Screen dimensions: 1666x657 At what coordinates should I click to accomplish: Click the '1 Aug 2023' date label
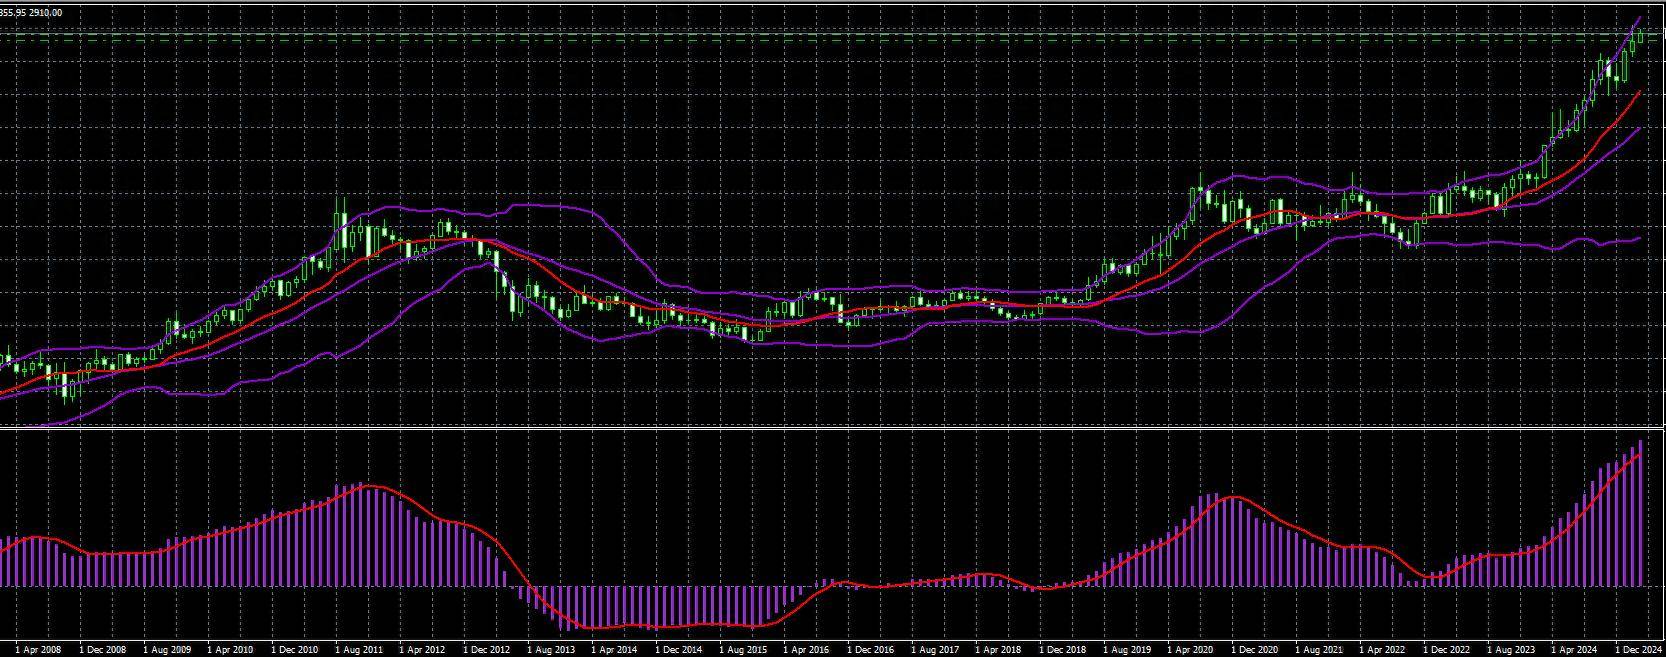click(x=1510, y=650)
